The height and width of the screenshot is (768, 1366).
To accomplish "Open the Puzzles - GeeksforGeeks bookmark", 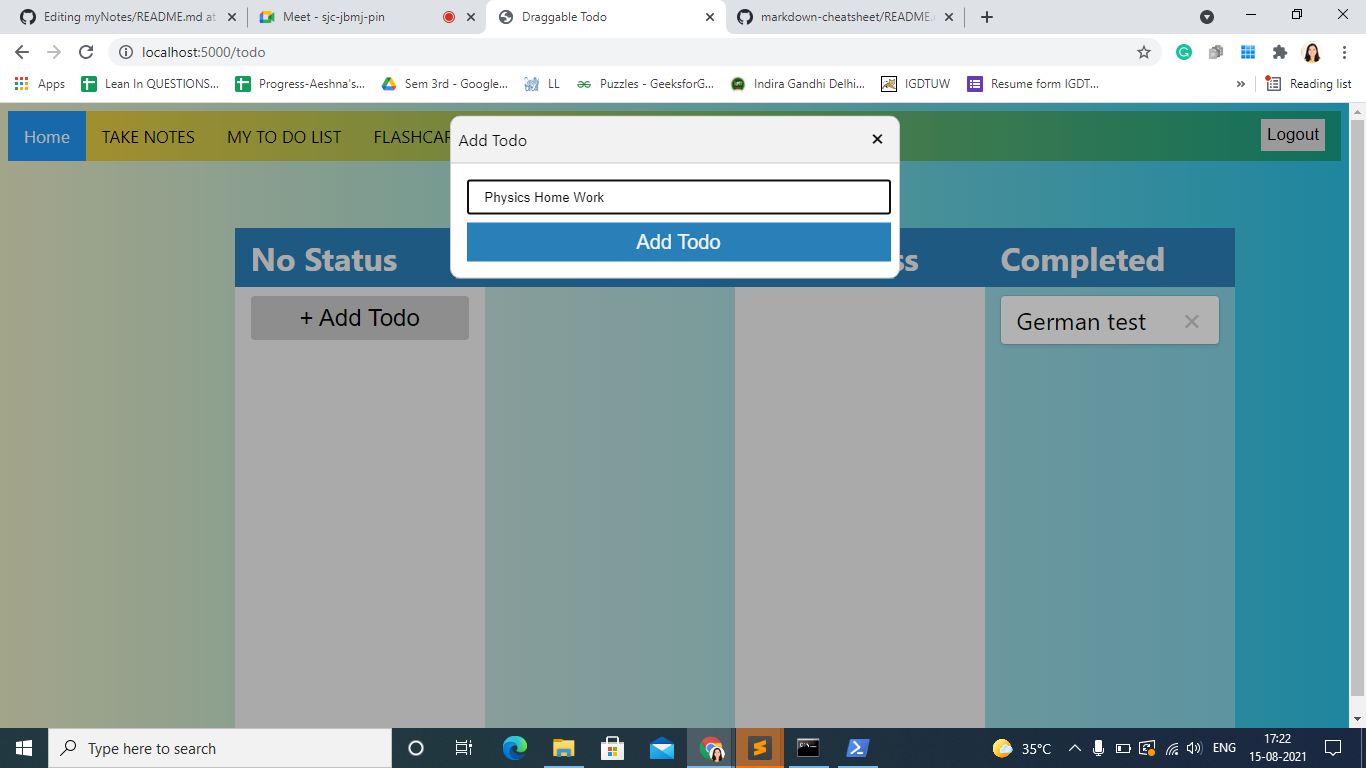I will click(645, 84).
